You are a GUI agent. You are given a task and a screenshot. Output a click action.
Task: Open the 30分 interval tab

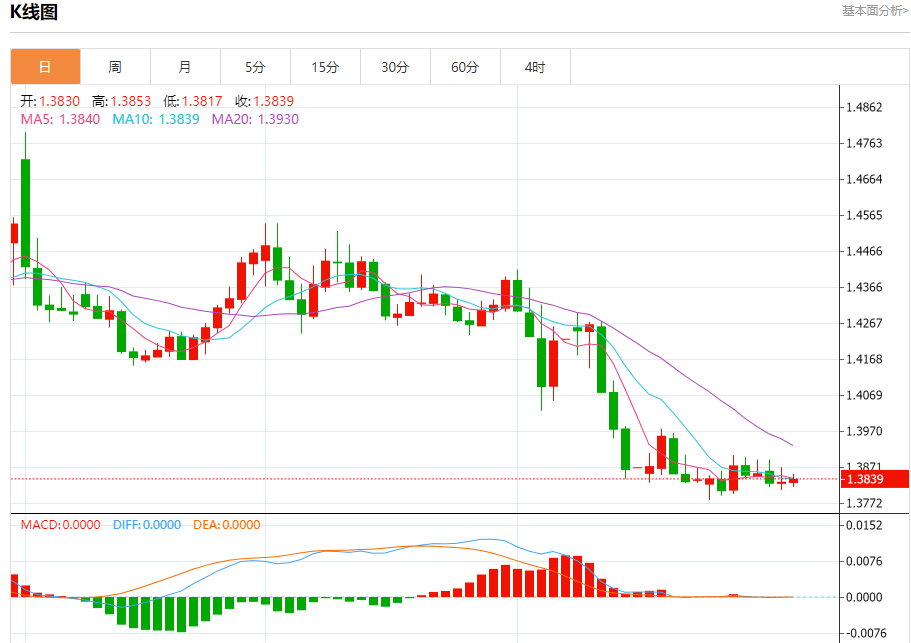coord(395,67)
